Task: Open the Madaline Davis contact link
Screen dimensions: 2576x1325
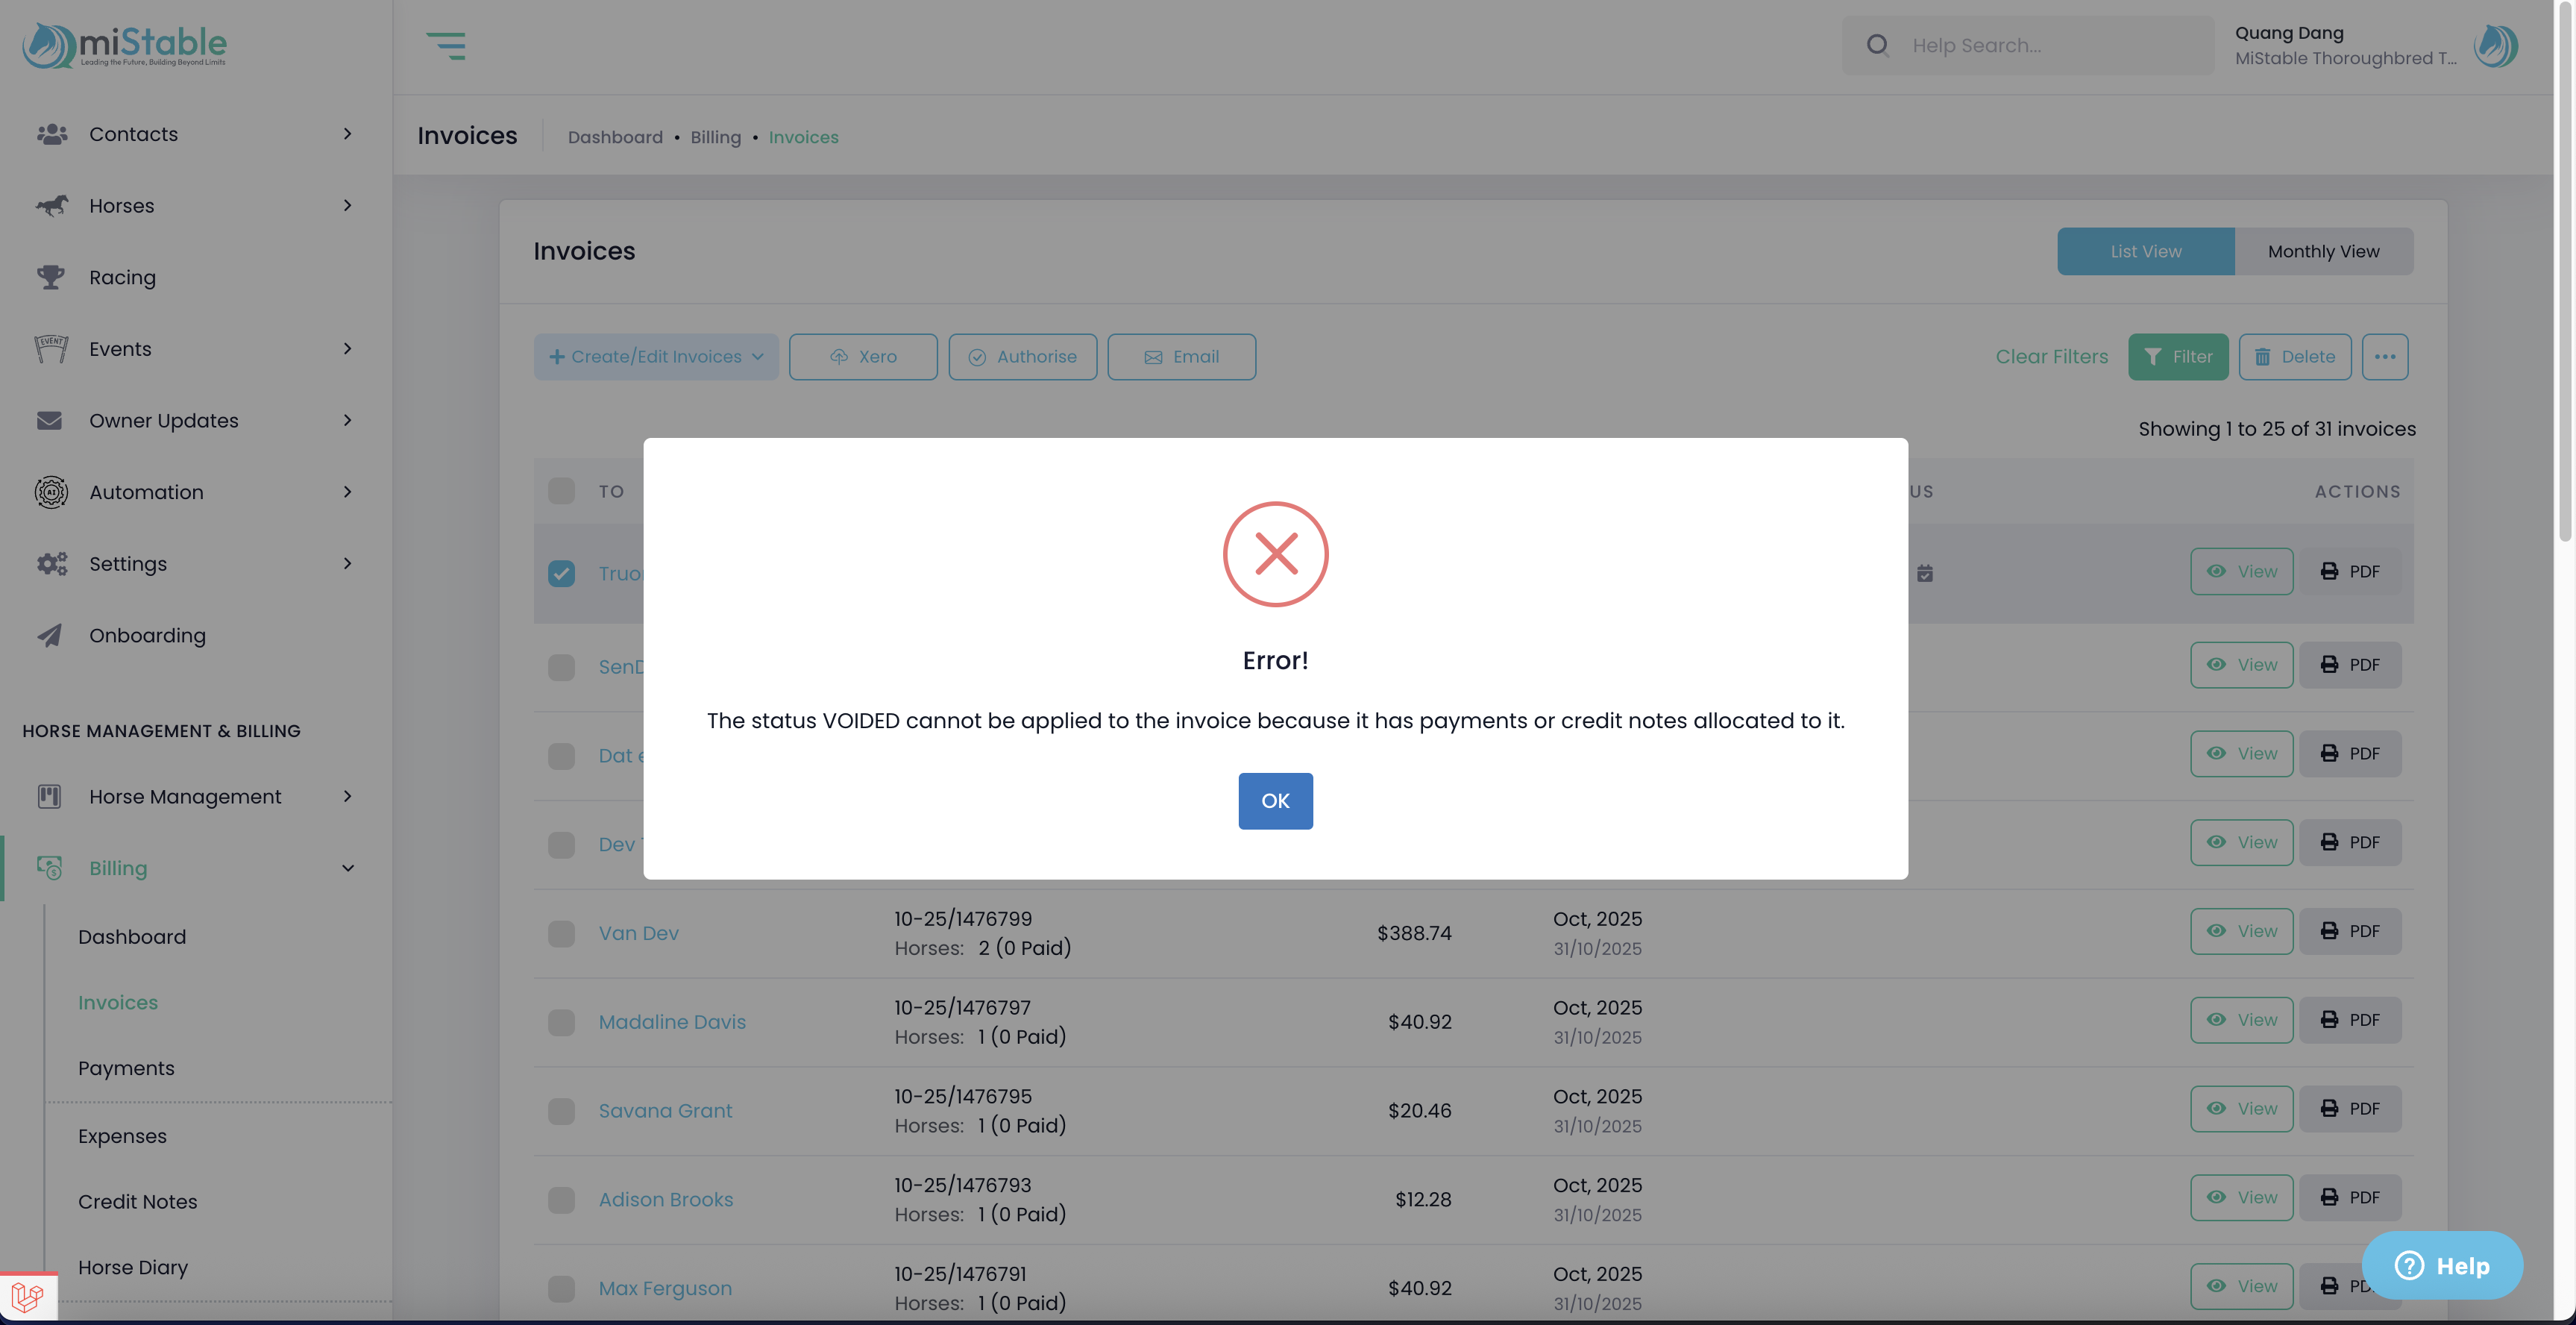Action: [x=672, y=1021]
